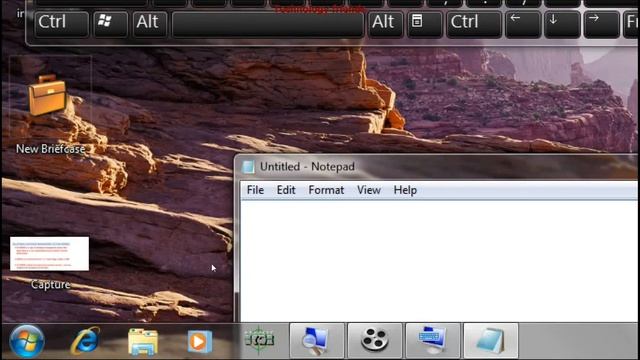The height and width of the screenshot is (360, 640).
Task: Click the green screen-capture tool taskbar icon
Action: pos(259,340)
